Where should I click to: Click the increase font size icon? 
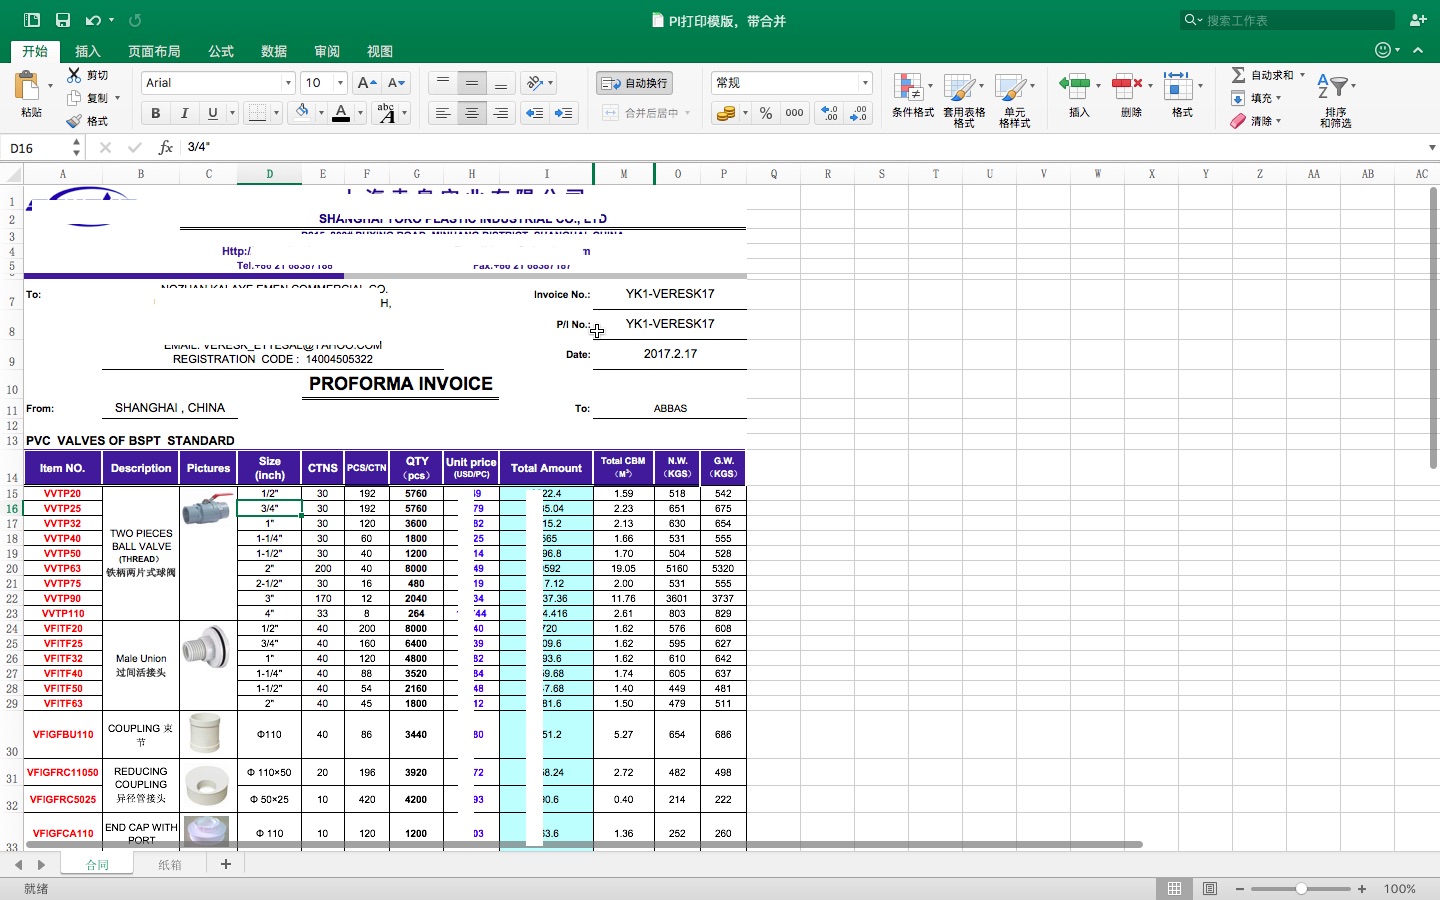(367, 83)
